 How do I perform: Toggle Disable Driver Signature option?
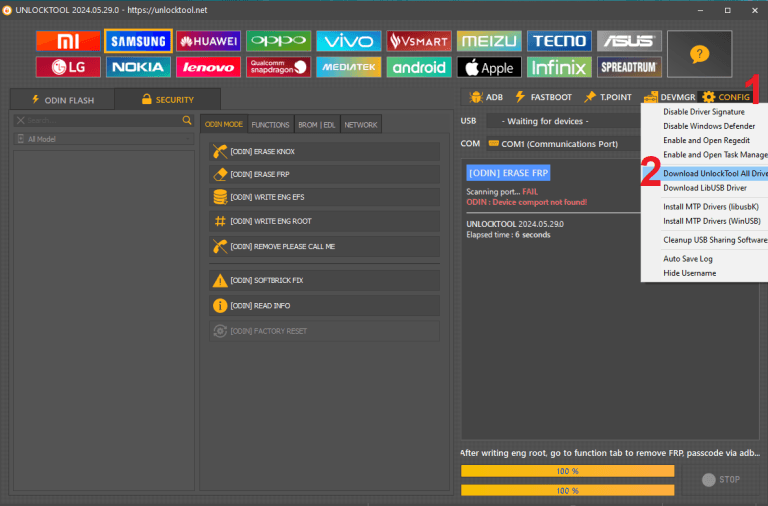pos(703,112)
